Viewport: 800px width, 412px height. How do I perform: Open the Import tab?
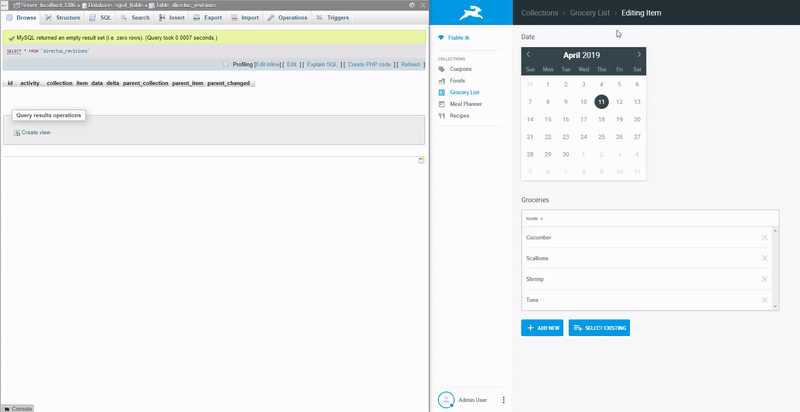(245, 17)
